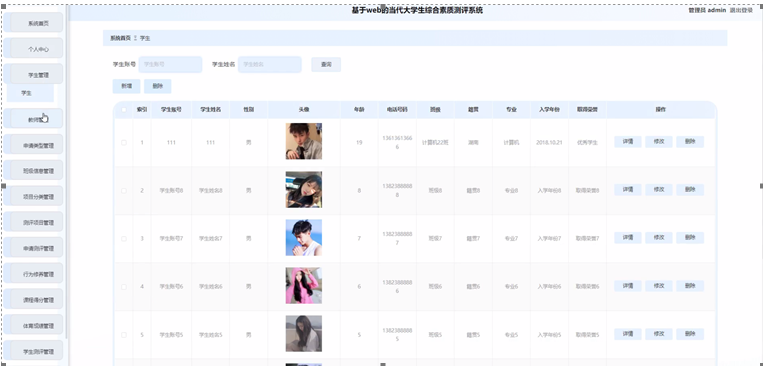Viewport: 763px width, 366px height.
Task: Click 删除 in 学生账号5 row
Action: coord(690,334)
